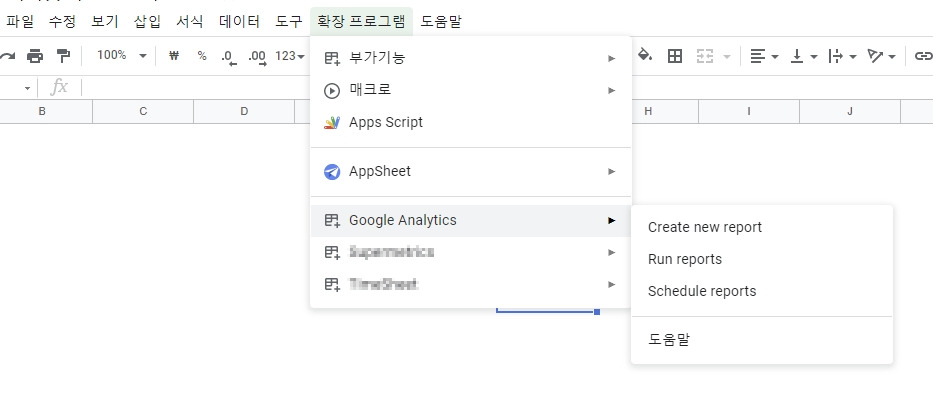
Task: Open the menu bar 도움말 menu
Action: pyautogui.click(x=441, y=22)
